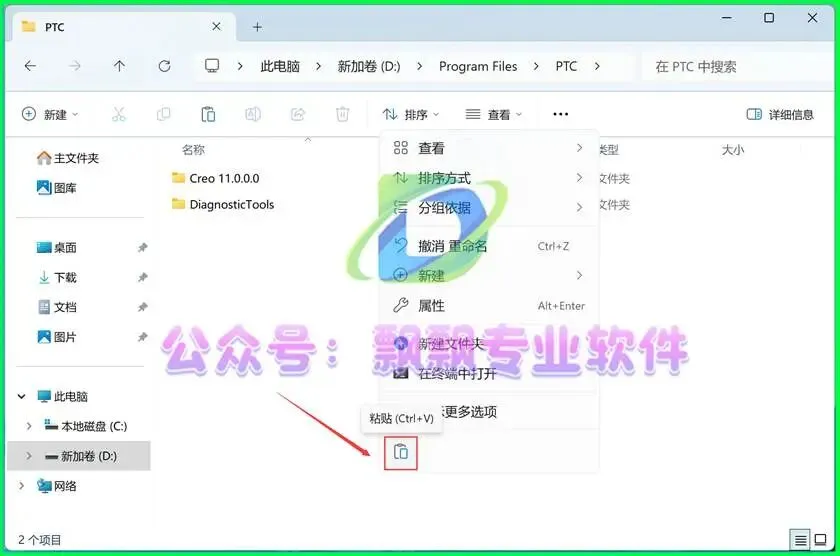Click the PTC tab title
The height and width of the screenshot is (556, 840).
click(x=55, y=27)
